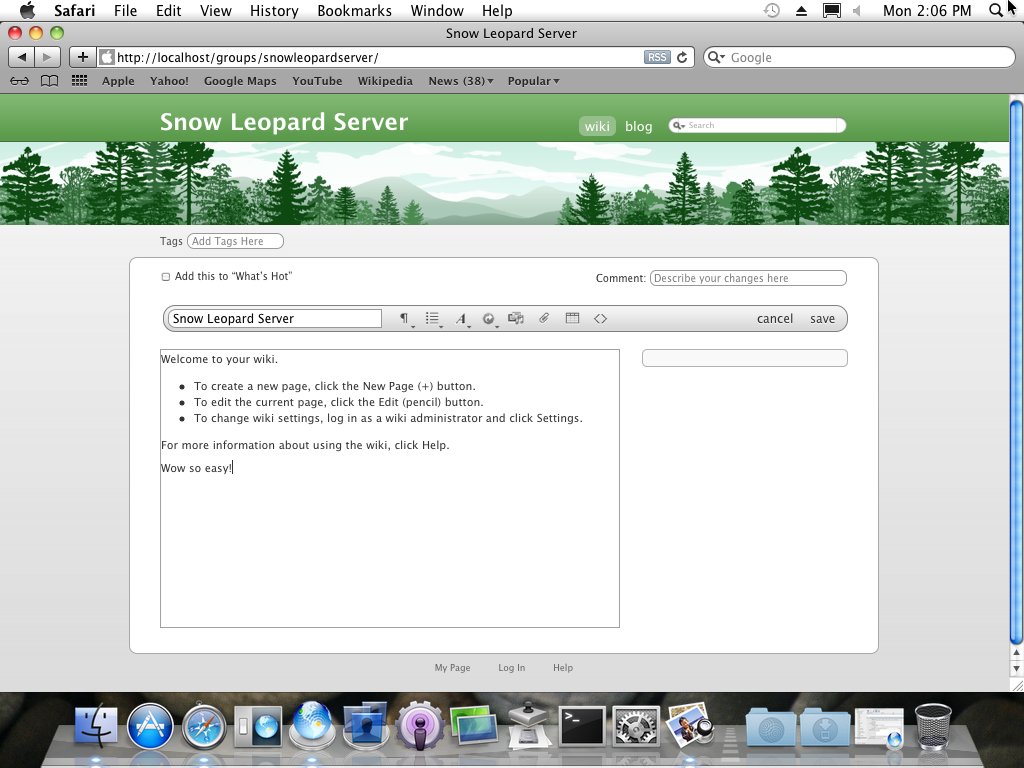Open the list formatting menu
Screen dimensions: 1024x768
click(433, 319)
